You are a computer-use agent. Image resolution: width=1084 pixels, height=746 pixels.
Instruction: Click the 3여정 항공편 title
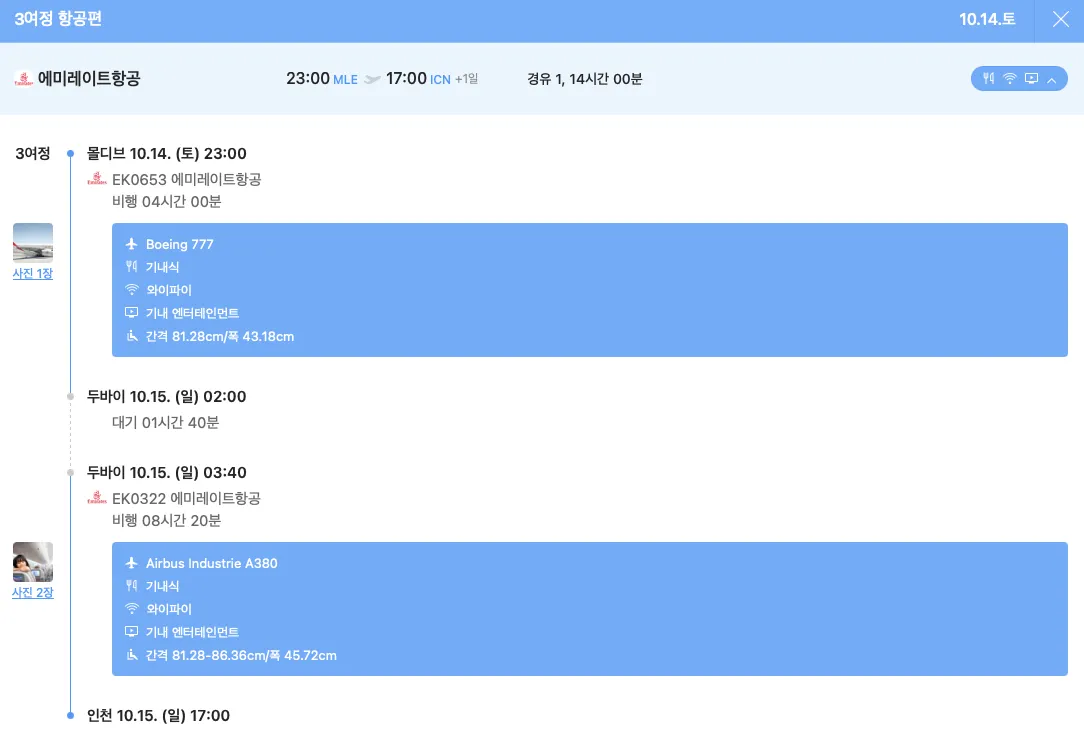click(58, 19)
